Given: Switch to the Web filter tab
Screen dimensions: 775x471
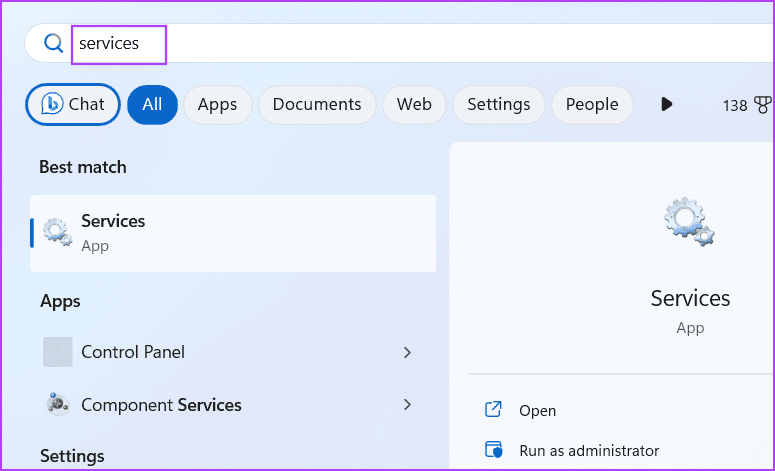Looking at the screenshot, I should (414, 104).
